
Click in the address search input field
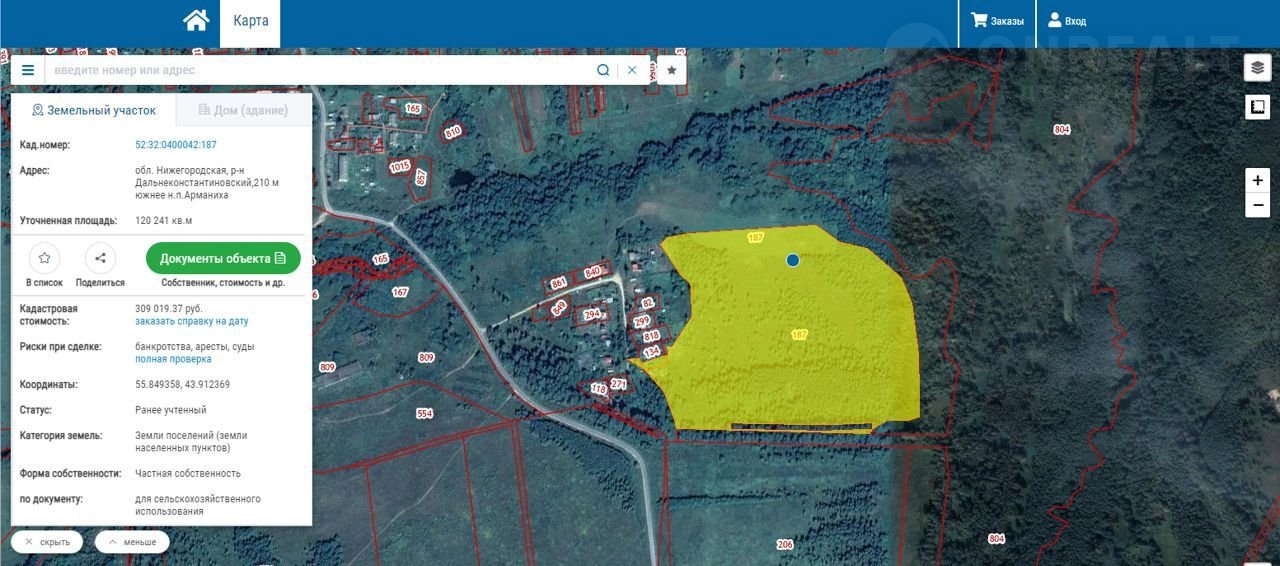tap(320, 70)
